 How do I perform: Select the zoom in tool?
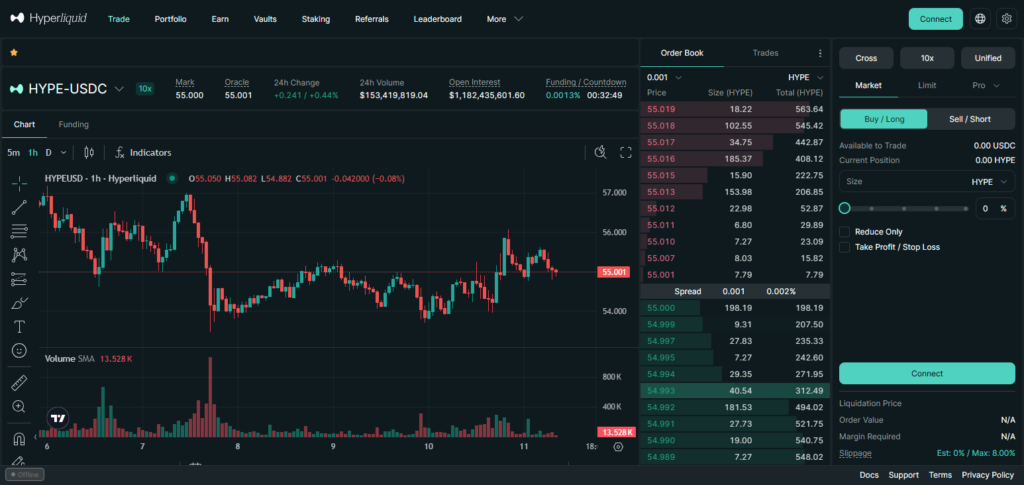pyautogui.click(x=20, y=407)
